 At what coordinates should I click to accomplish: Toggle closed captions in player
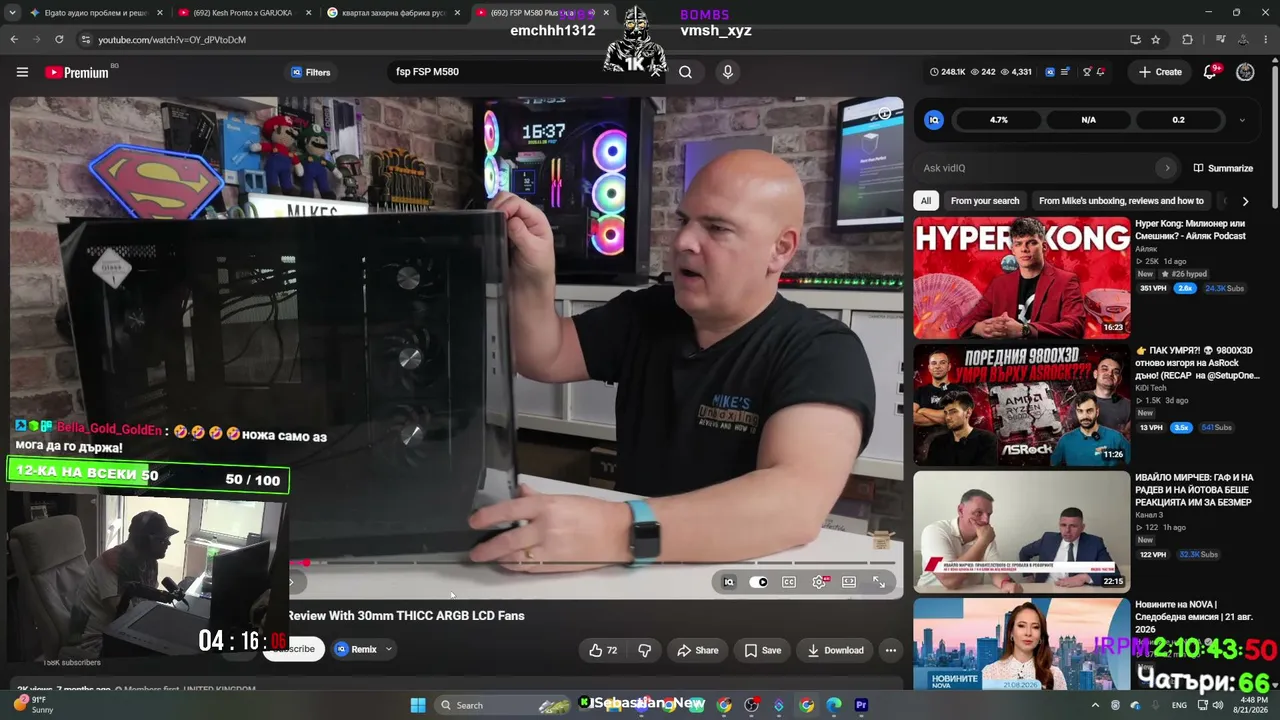tap(789, 582)
